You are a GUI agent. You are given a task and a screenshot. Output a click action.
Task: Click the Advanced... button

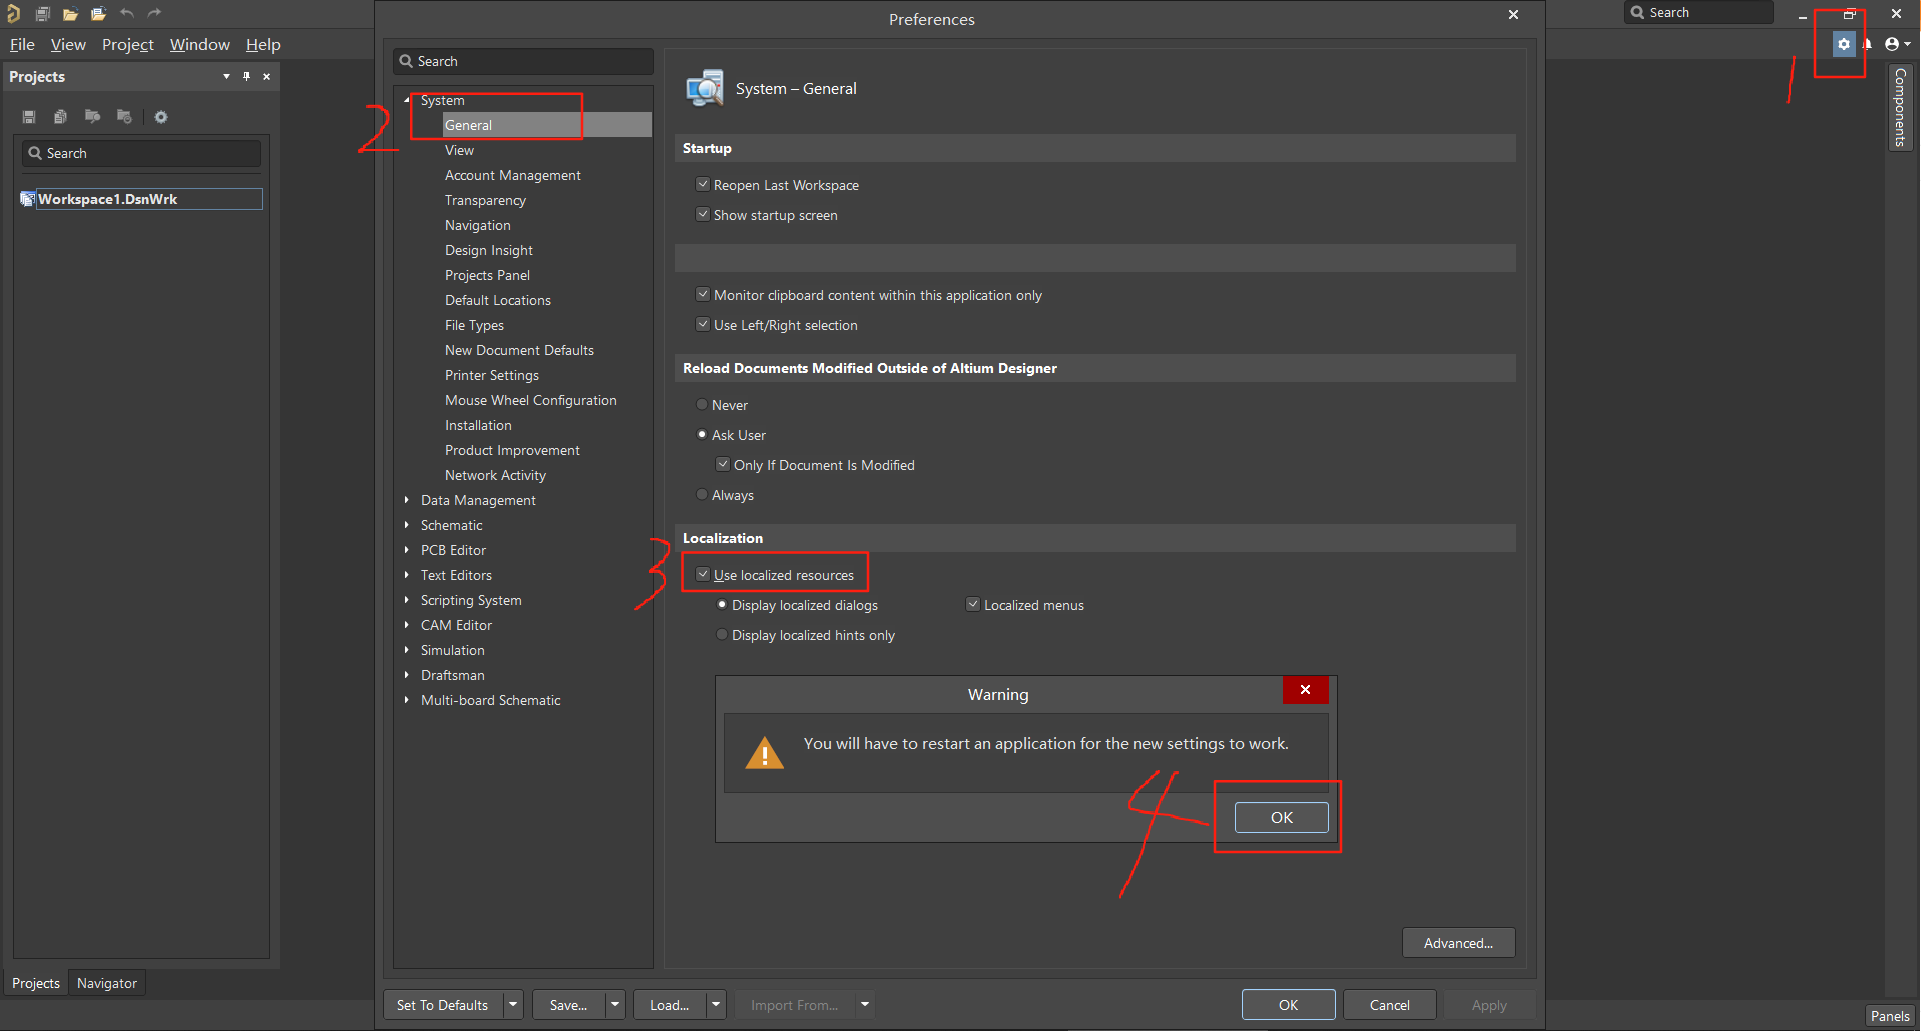(x=1458, y=943)
